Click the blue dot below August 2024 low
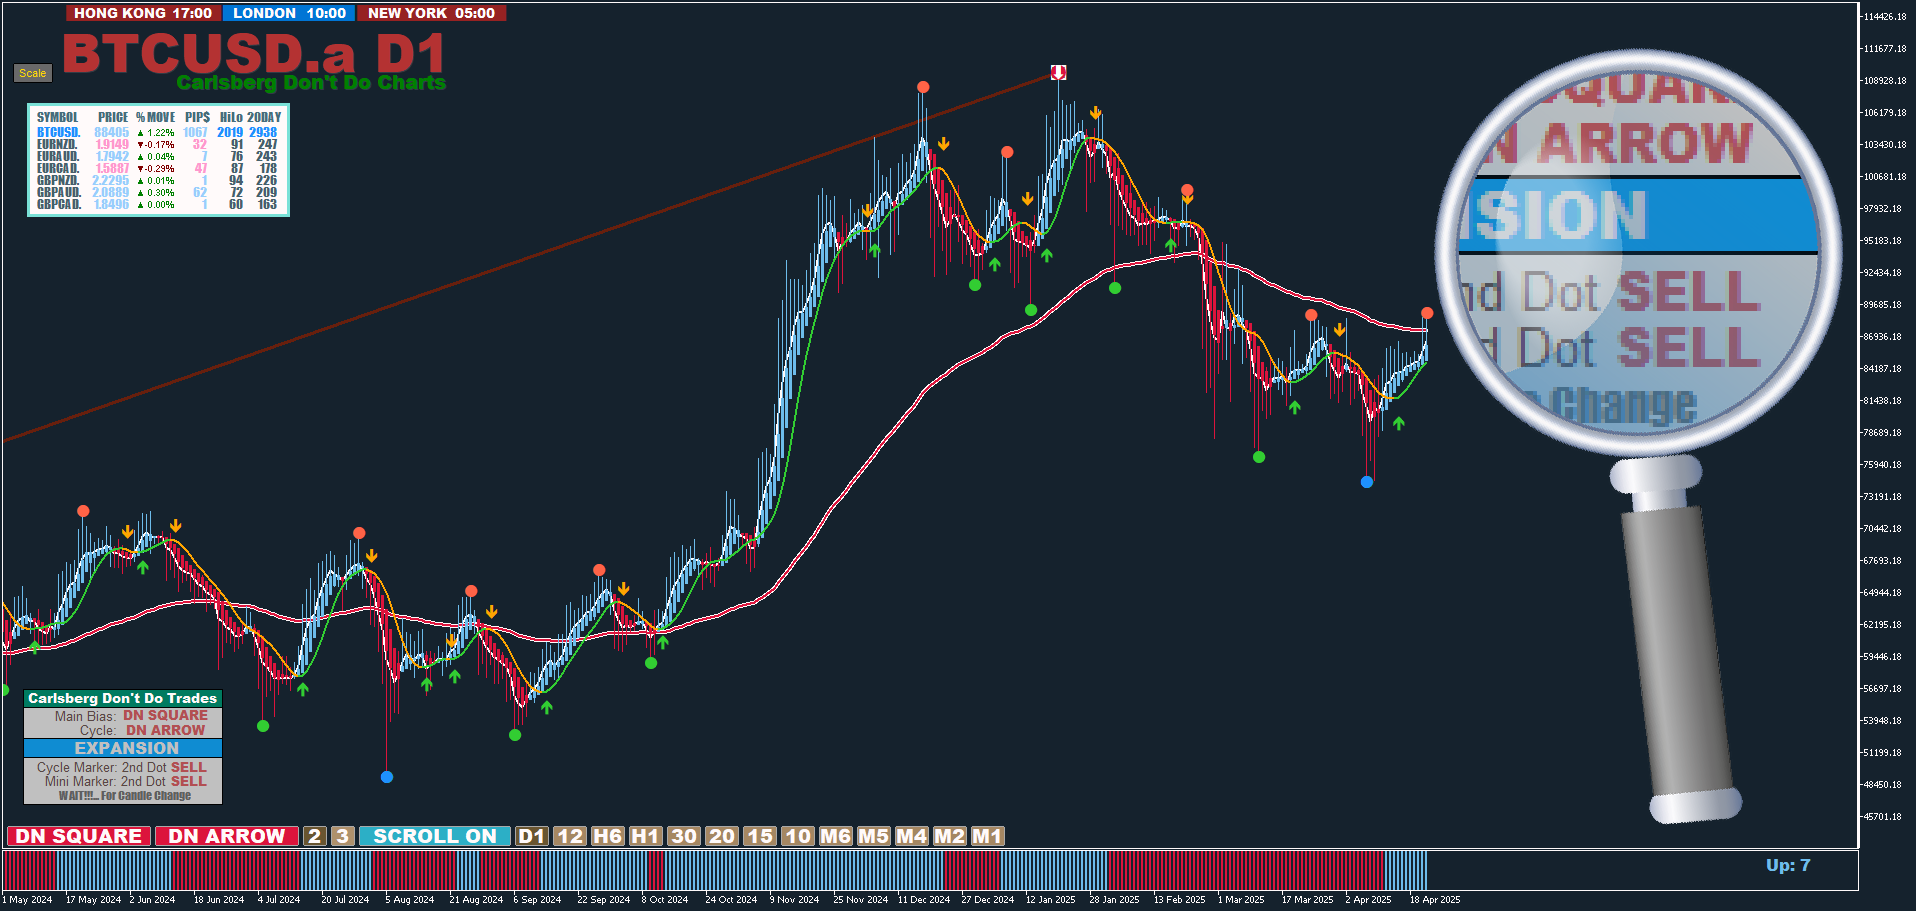 387,777
